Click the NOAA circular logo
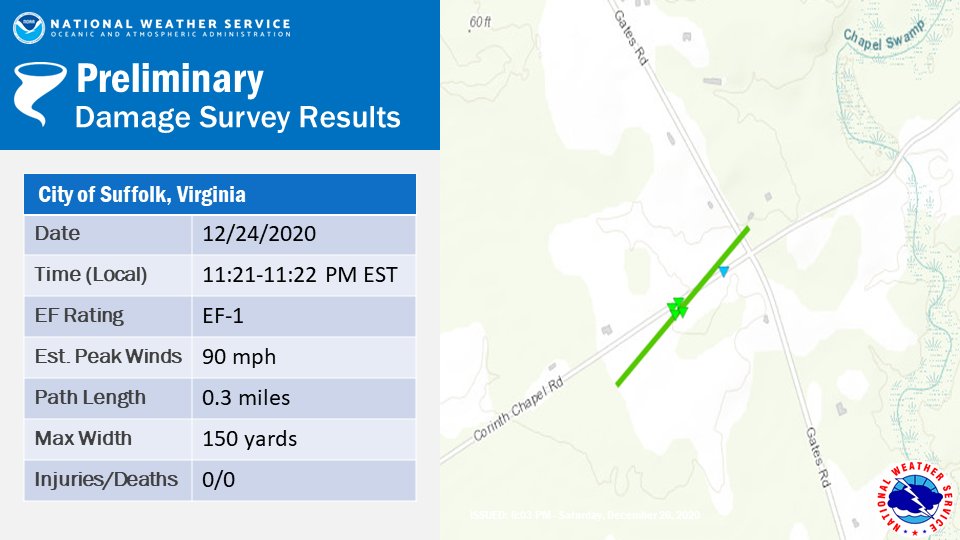This screenshot has width=960, height=540. click(28, 28)
